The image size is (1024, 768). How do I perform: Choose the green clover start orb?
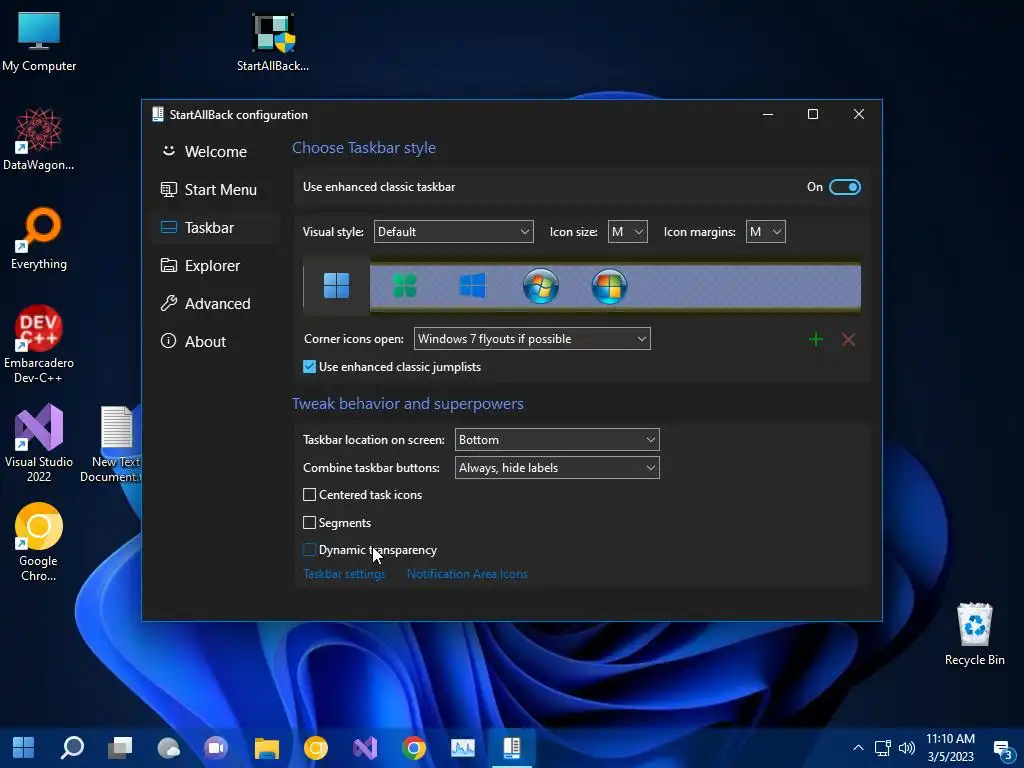[x=404, y=285]
